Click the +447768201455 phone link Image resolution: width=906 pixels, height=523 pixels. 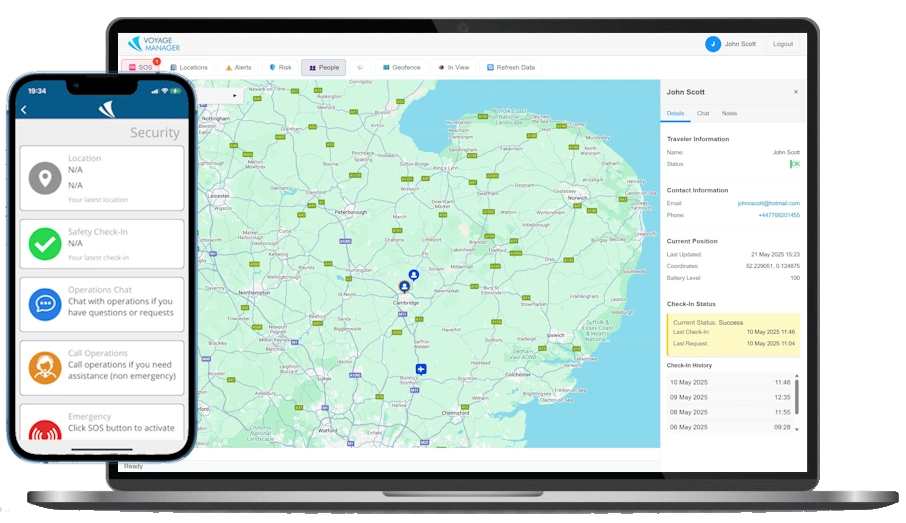click(x=779, y=215)
